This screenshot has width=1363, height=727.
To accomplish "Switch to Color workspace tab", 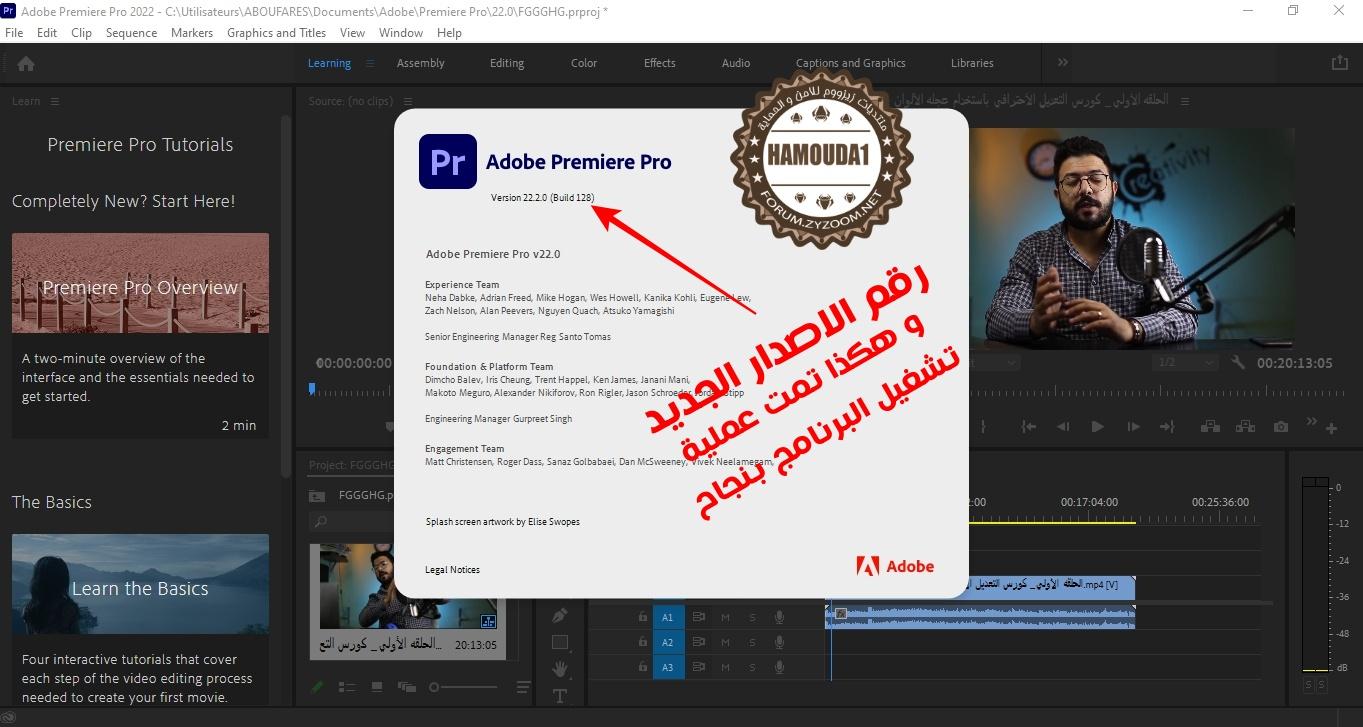I will coord(584,63).
